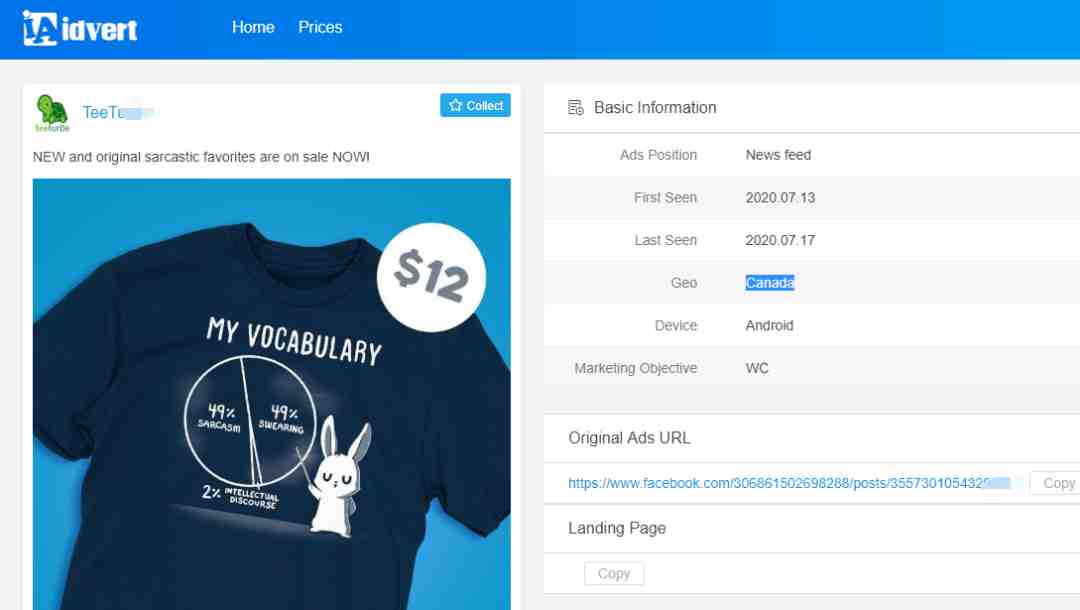The width and height of the screenshot is (1080, 610).
Task: Copy the landing page URL
Action: tap(614, 574)
